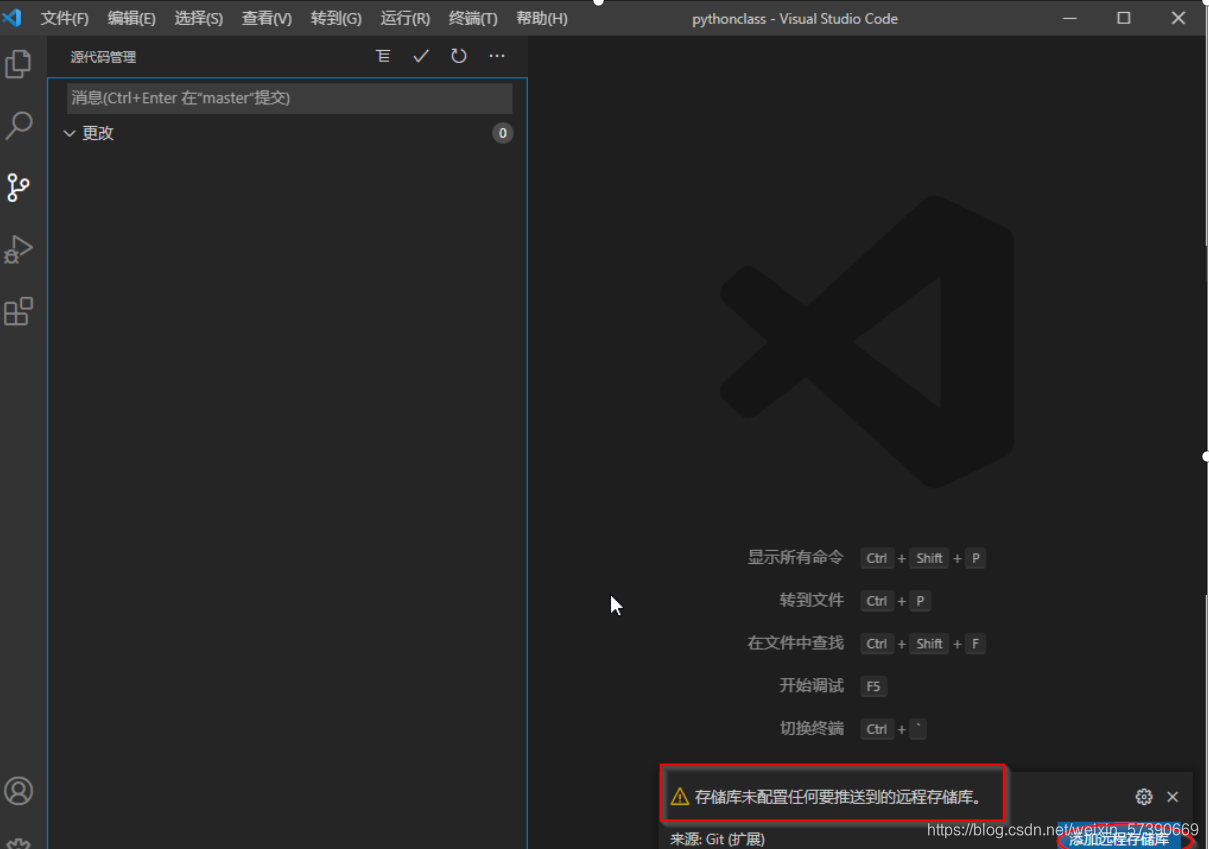Viewport: 1209px width, 849px height.
Task: Open the Explorer view in activity bar
Action: pos(18,64)
